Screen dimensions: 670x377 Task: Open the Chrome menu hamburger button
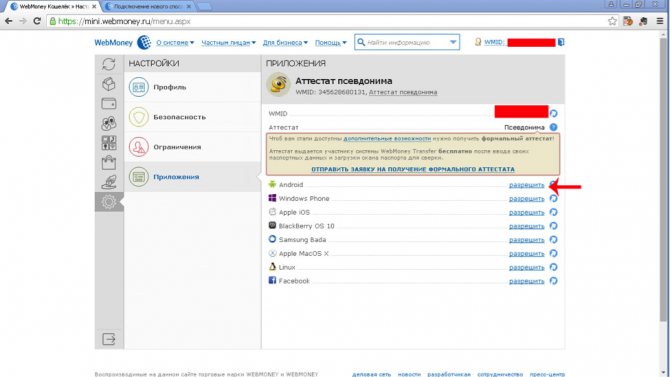(x=660, y=21)
